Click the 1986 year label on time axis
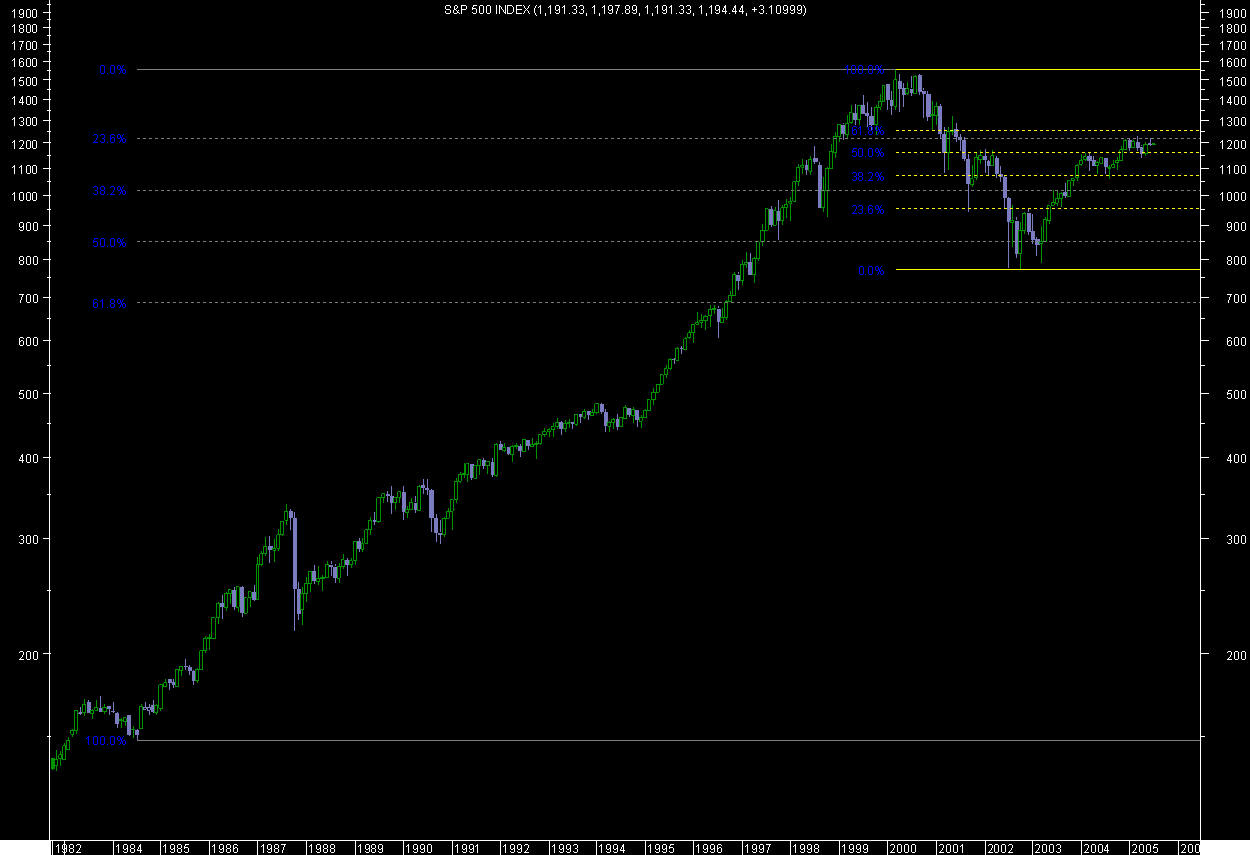Image resolution: width=1250 pixels, height=855 pixels. (x=226, y=848)
